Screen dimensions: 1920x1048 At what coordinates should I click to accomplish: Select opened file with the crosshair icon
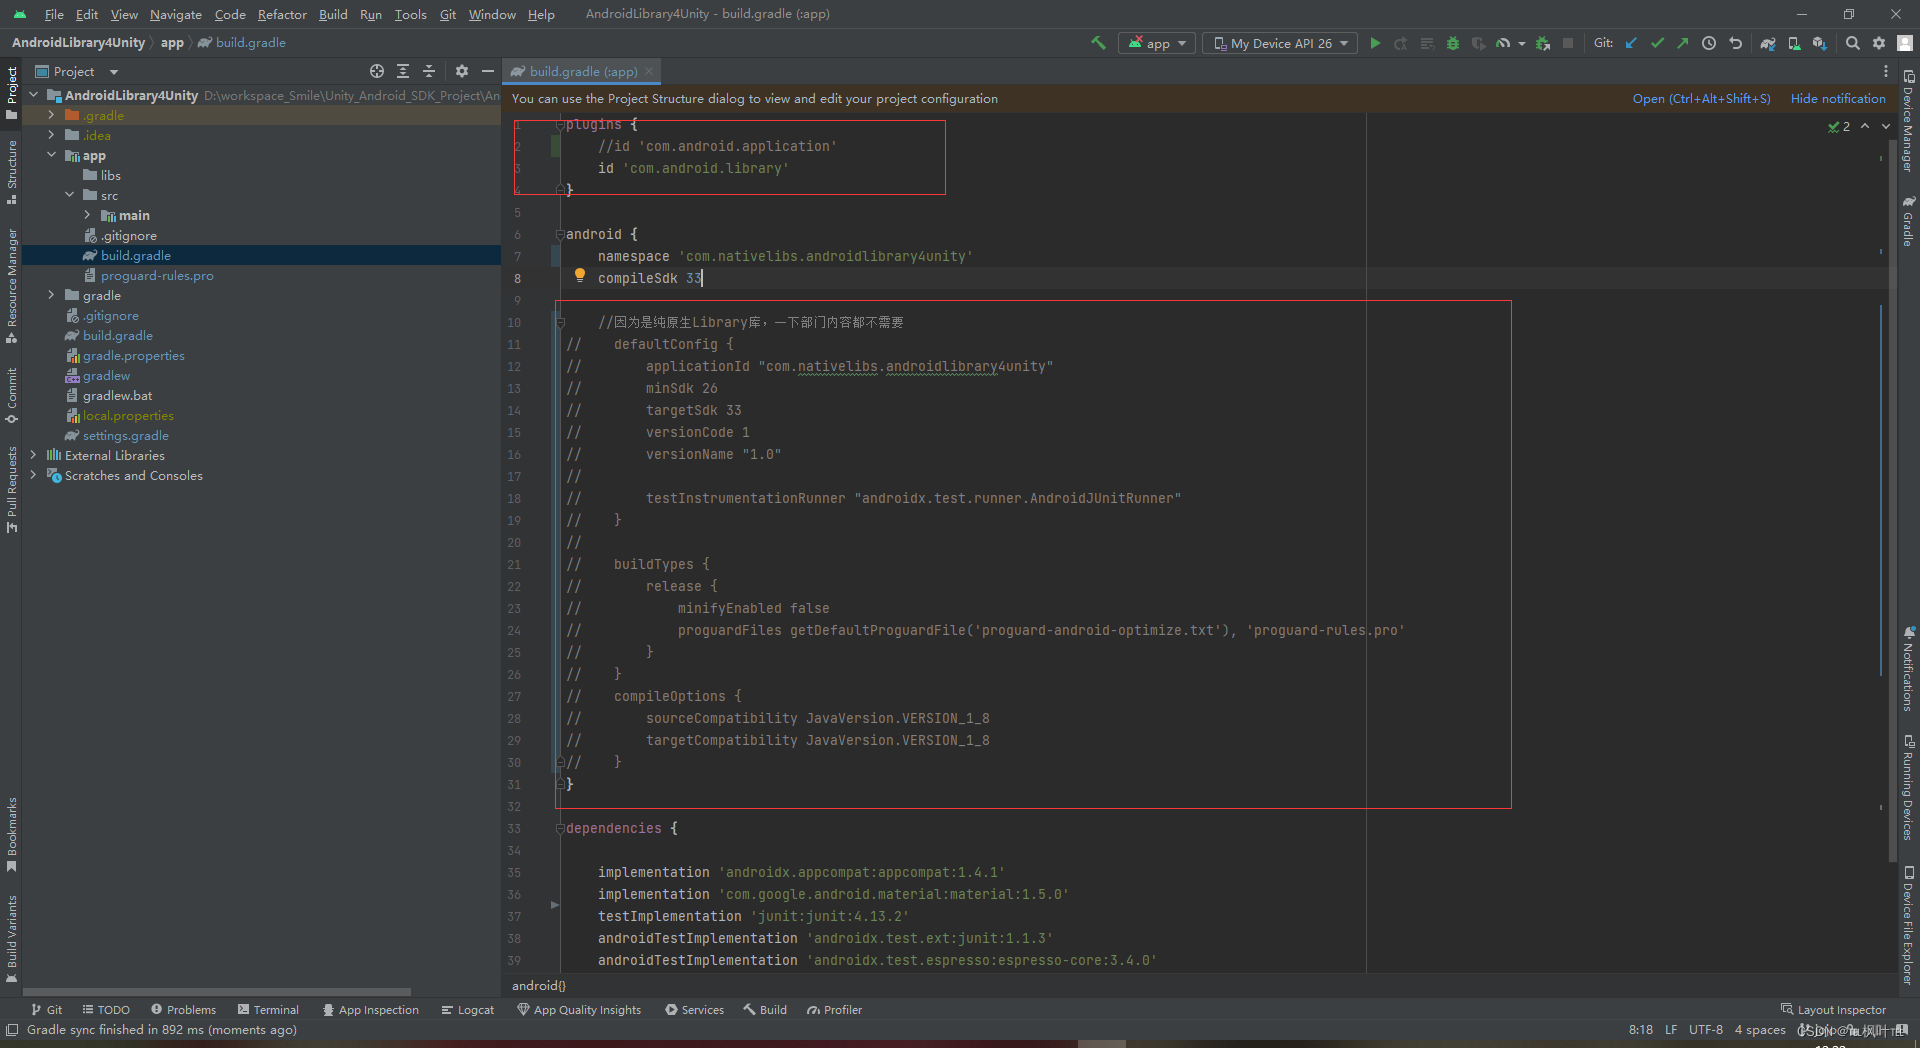(x=377, y=71)
